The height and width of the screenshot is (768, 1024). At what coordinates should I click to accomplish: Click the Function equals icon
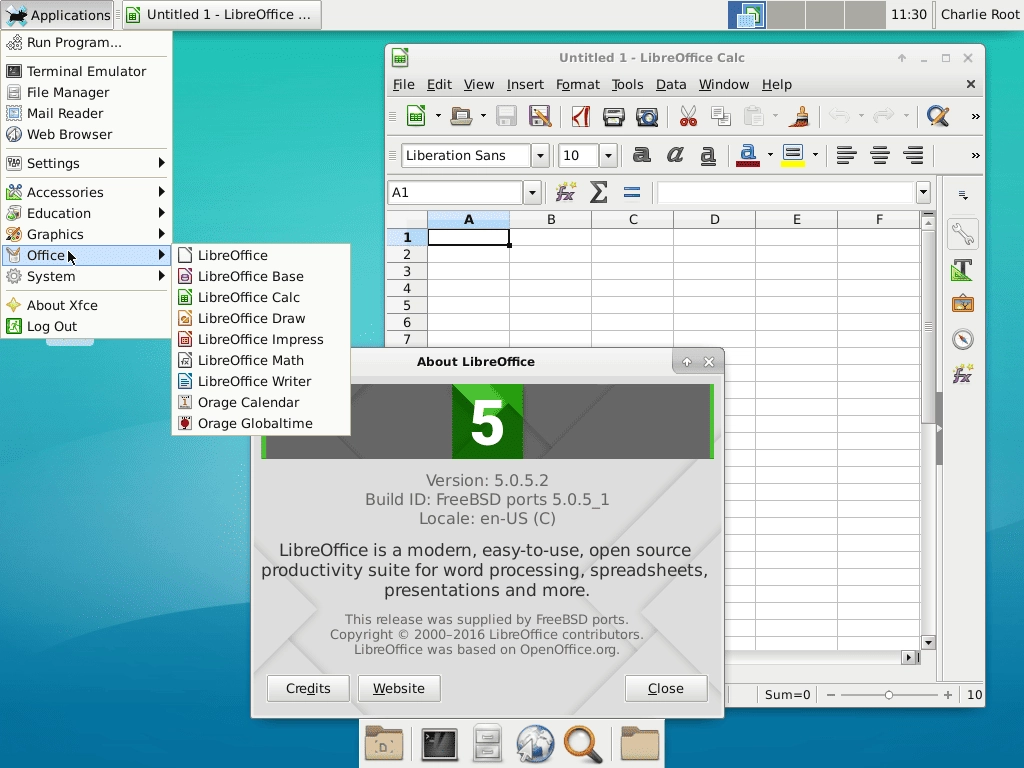point(632,193)
